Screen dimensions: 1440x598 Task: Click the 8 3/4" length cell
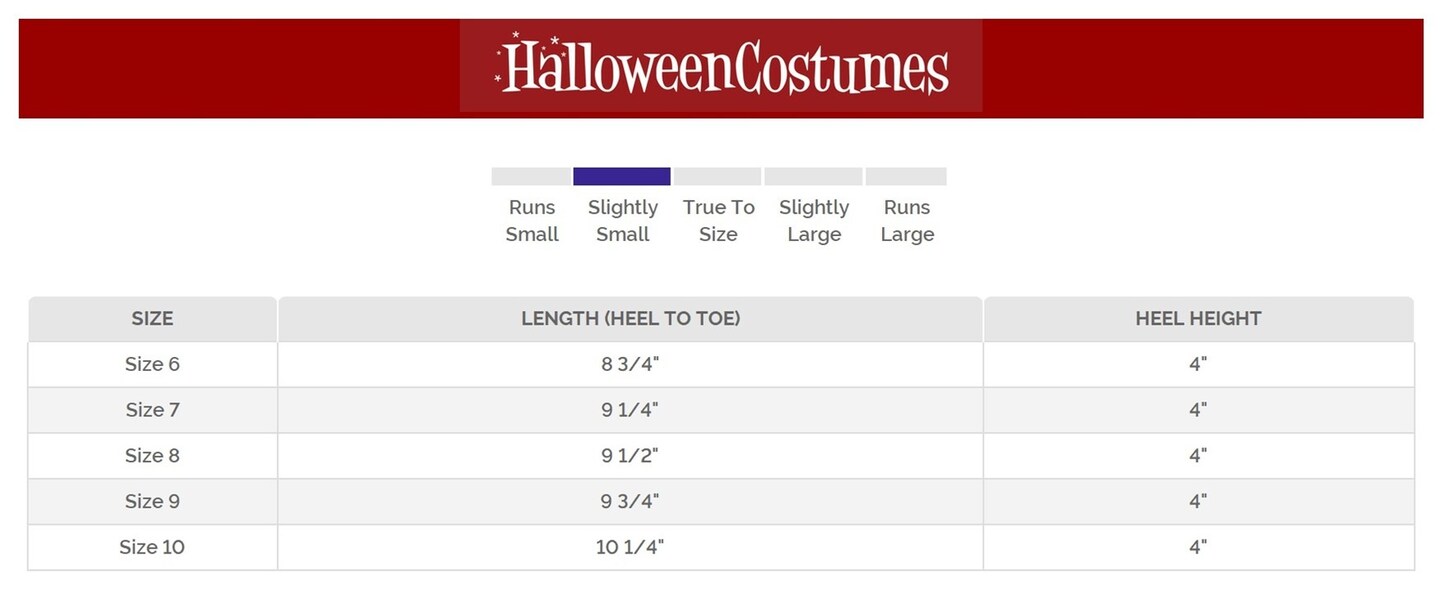click(x=630, y=364)
